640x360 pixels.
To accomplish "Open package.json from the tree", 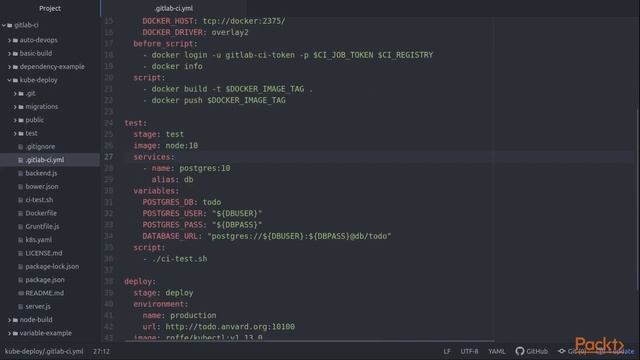I will click(45, 280).
